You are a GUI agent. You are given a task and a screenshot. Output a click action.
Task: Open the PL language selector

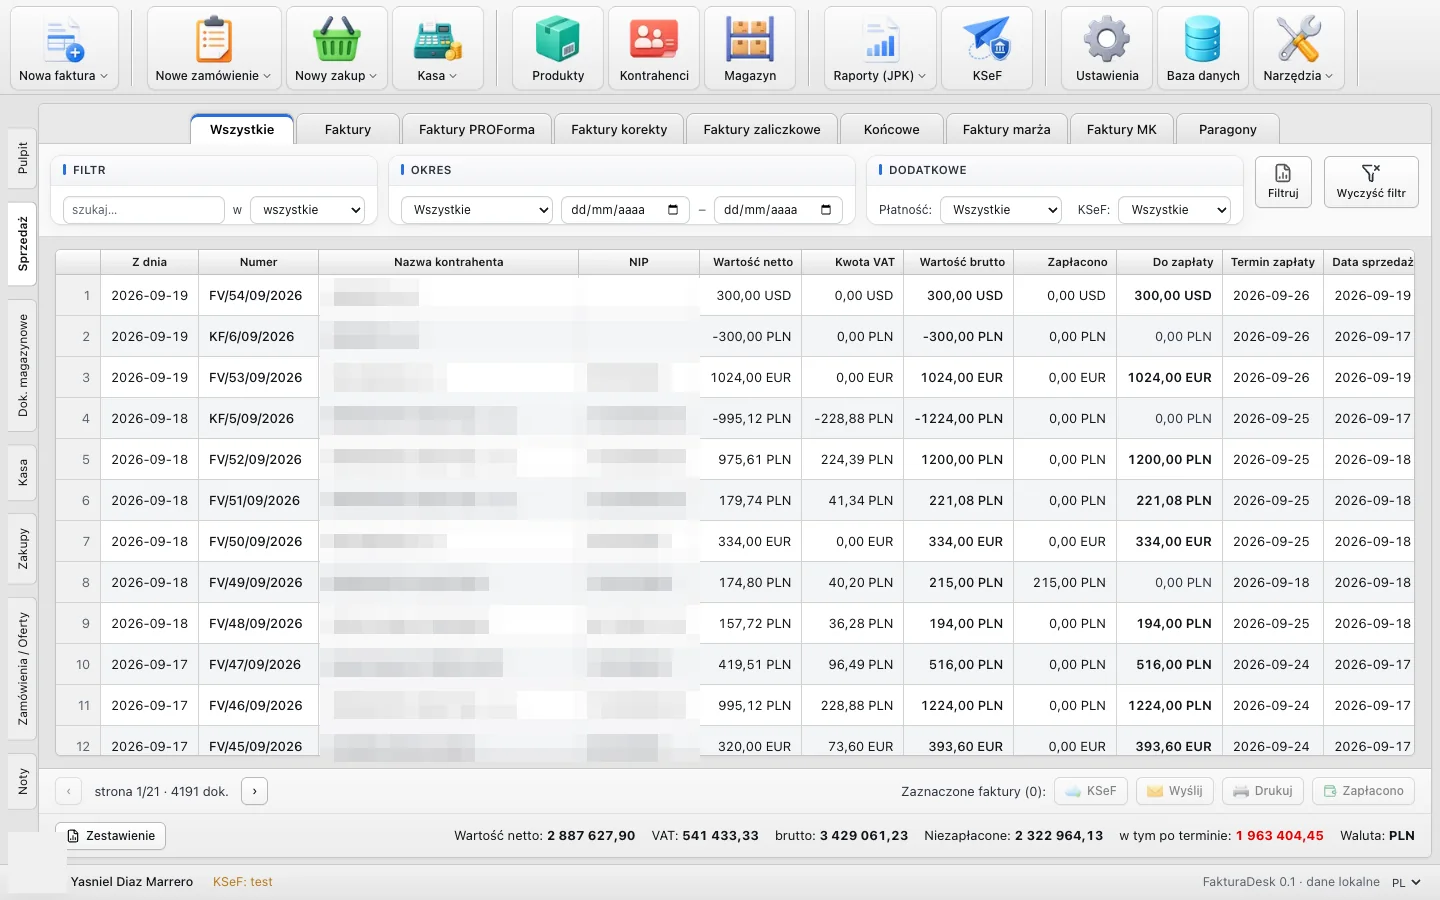(x=1406, y=882)
